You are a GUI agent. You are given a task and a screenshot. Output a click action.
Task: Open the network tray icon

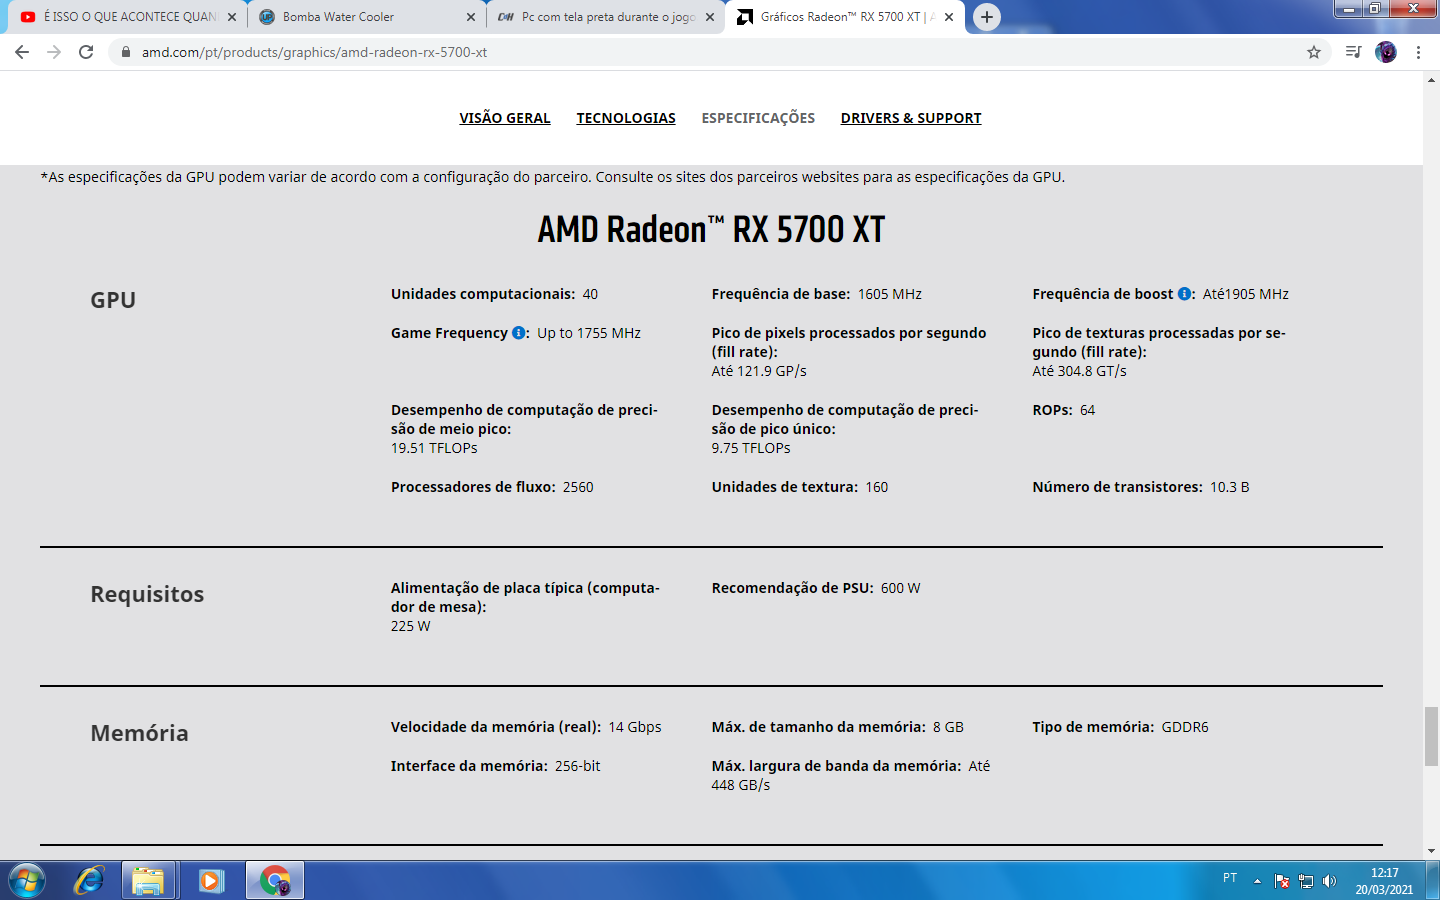tap(1306, 881)
